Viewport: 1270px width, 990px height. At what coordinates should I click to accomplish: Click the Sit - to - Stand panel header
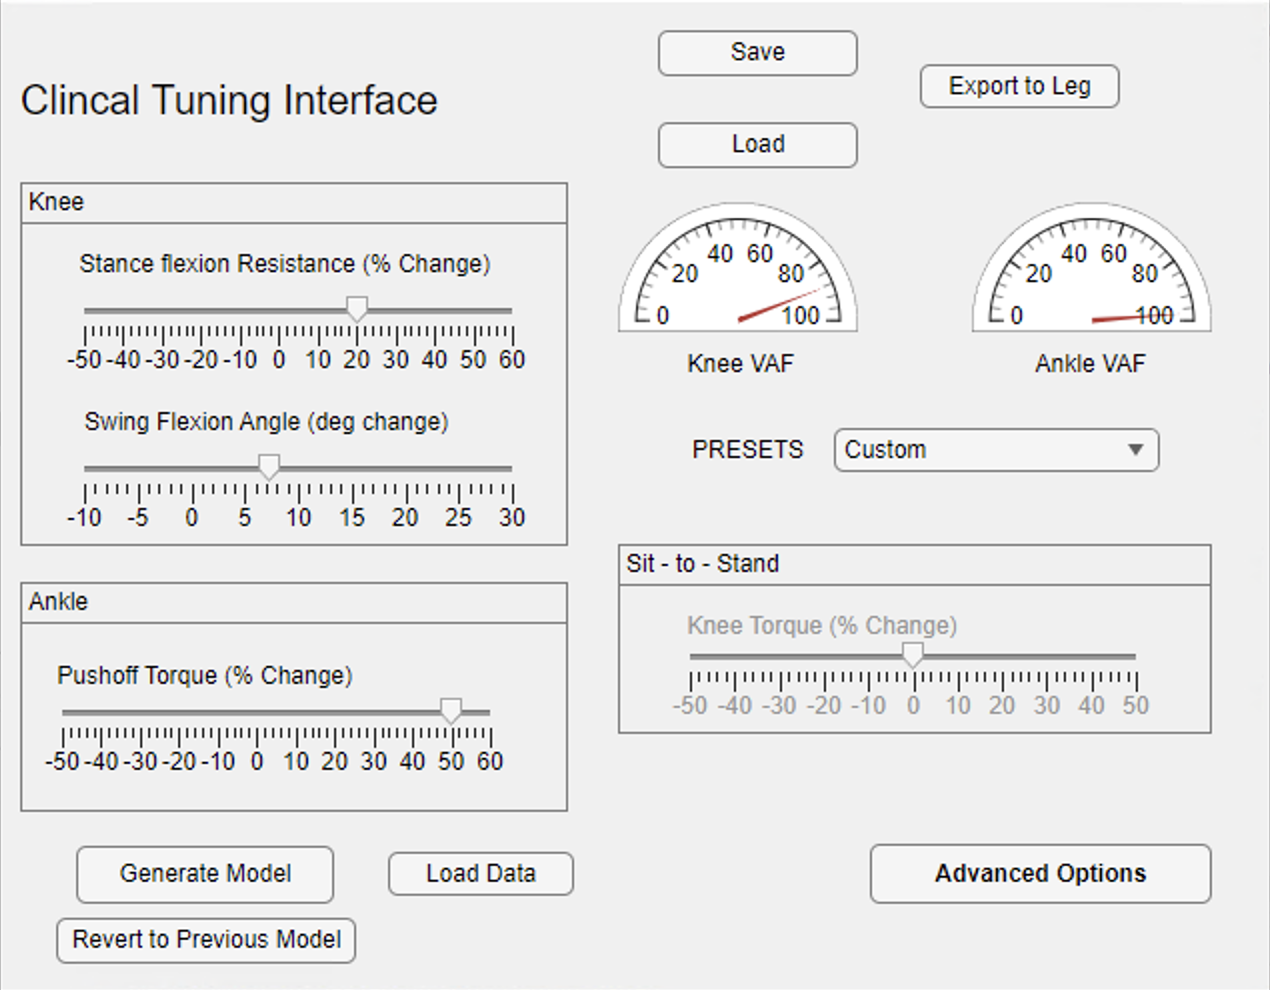tap(702, 564)
